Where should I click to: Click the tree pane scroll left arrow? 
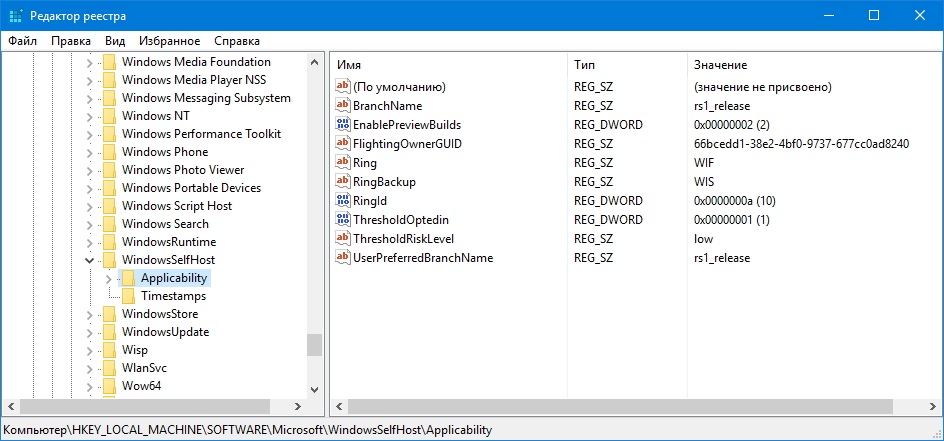coord(10,406)
